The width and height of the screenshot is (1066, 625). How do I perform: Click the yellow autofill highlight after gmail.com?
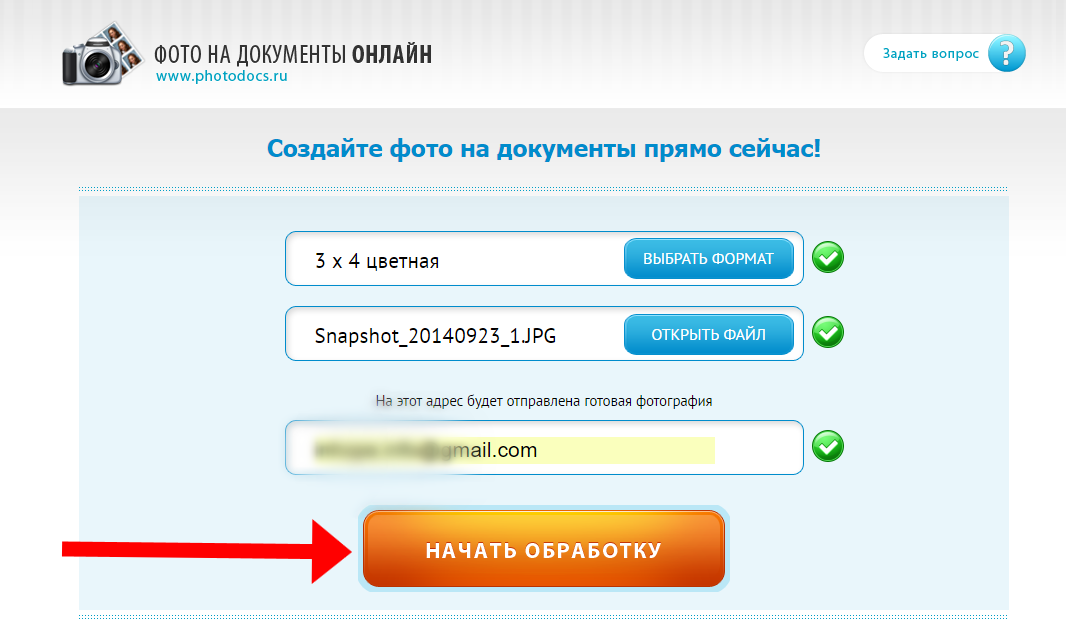tap(625, 450)
